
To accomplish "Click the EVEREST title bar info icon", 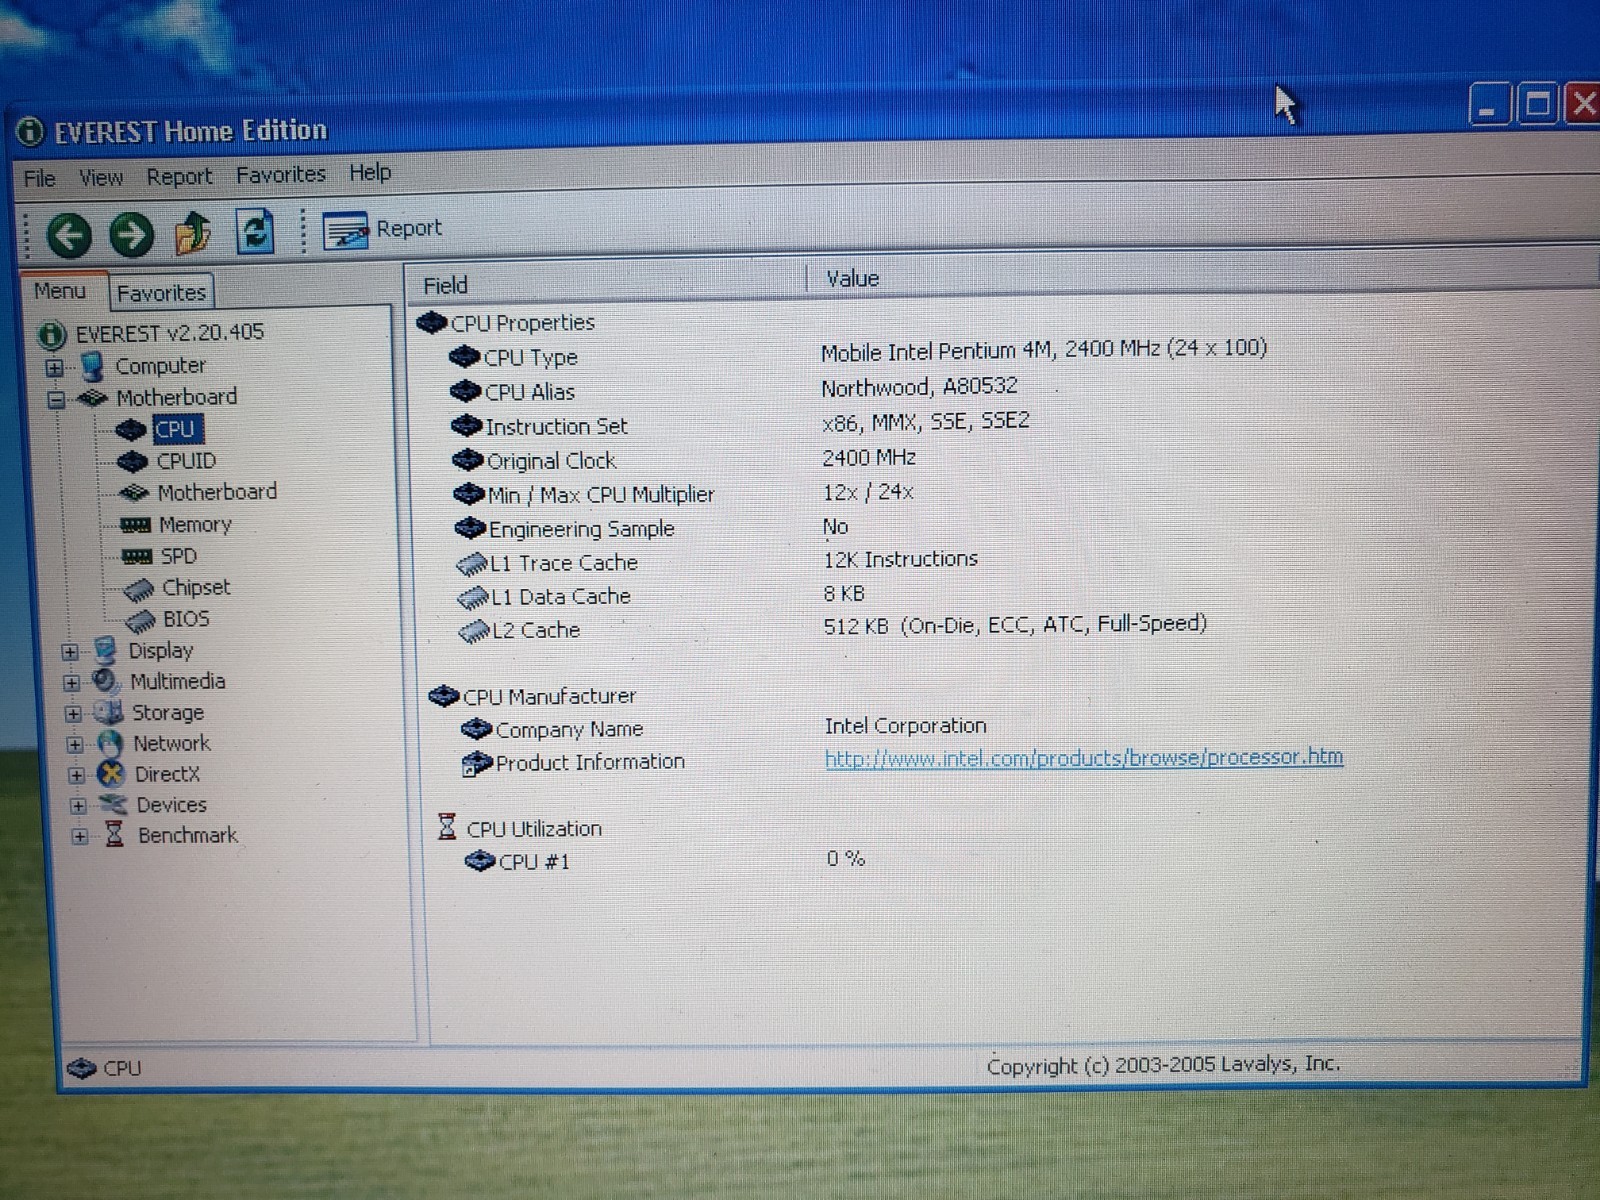I will (x=31, y=131).
